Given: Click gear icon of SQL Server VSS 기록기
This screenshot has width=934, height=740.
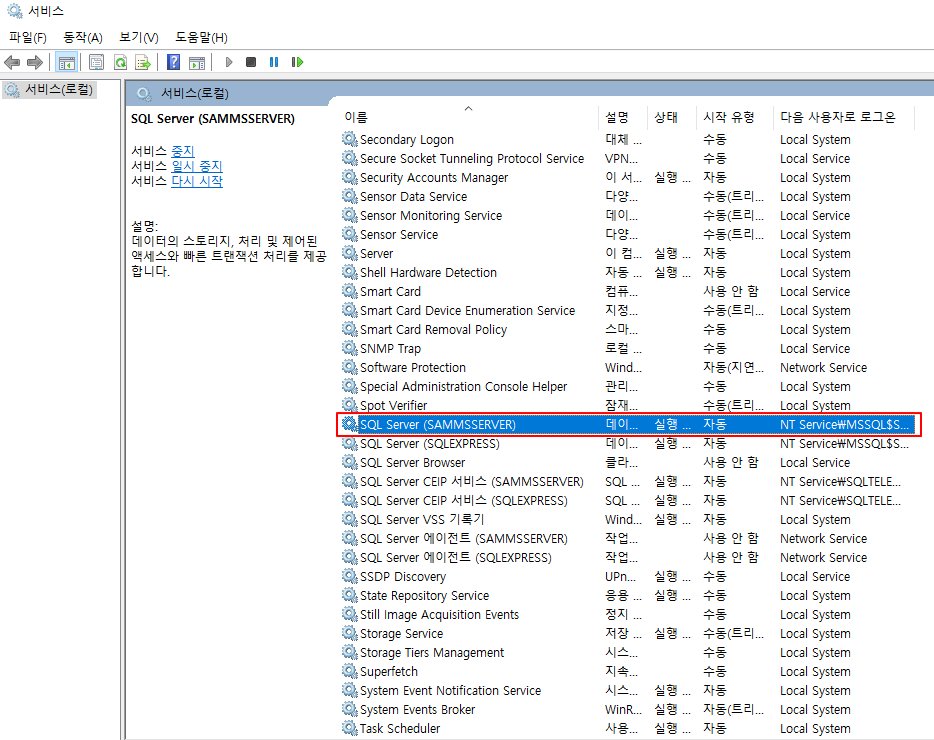Looking at the screenshot, I should tap(350, 519).
